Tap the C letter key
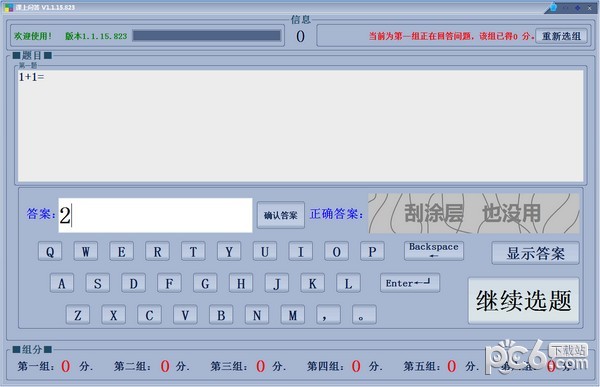The image size is (600, 387). click(x=150, y=315)
